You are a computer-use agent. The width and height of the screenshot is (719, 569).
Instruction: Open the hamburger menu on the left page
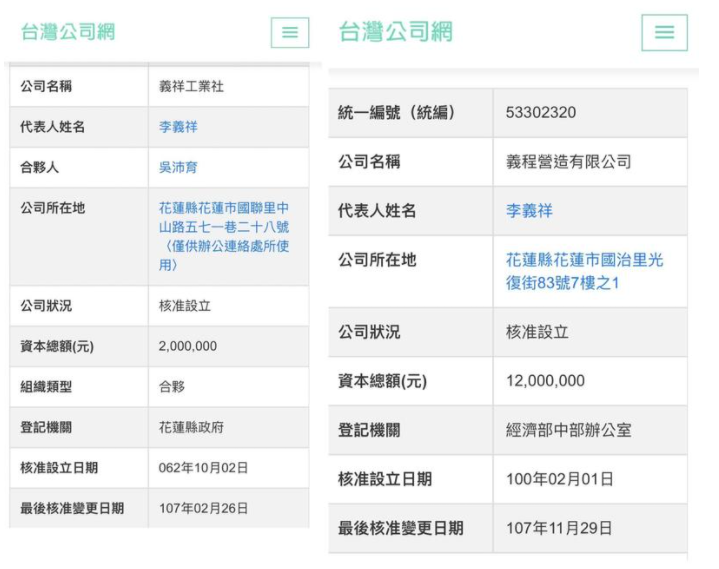(x=290, y=33)
